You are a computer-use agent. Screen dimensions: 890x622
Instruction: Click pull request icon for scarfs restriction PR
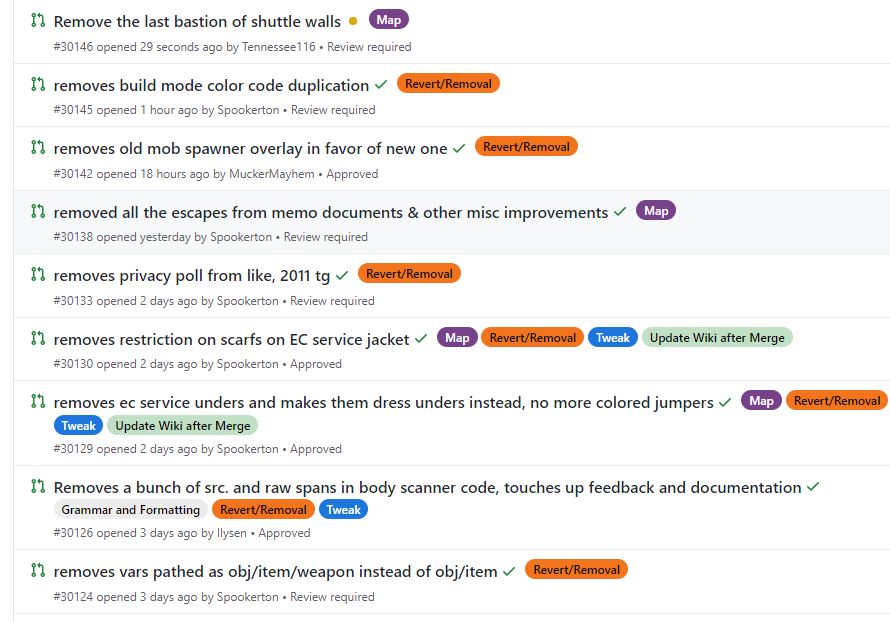pos(38,338)
